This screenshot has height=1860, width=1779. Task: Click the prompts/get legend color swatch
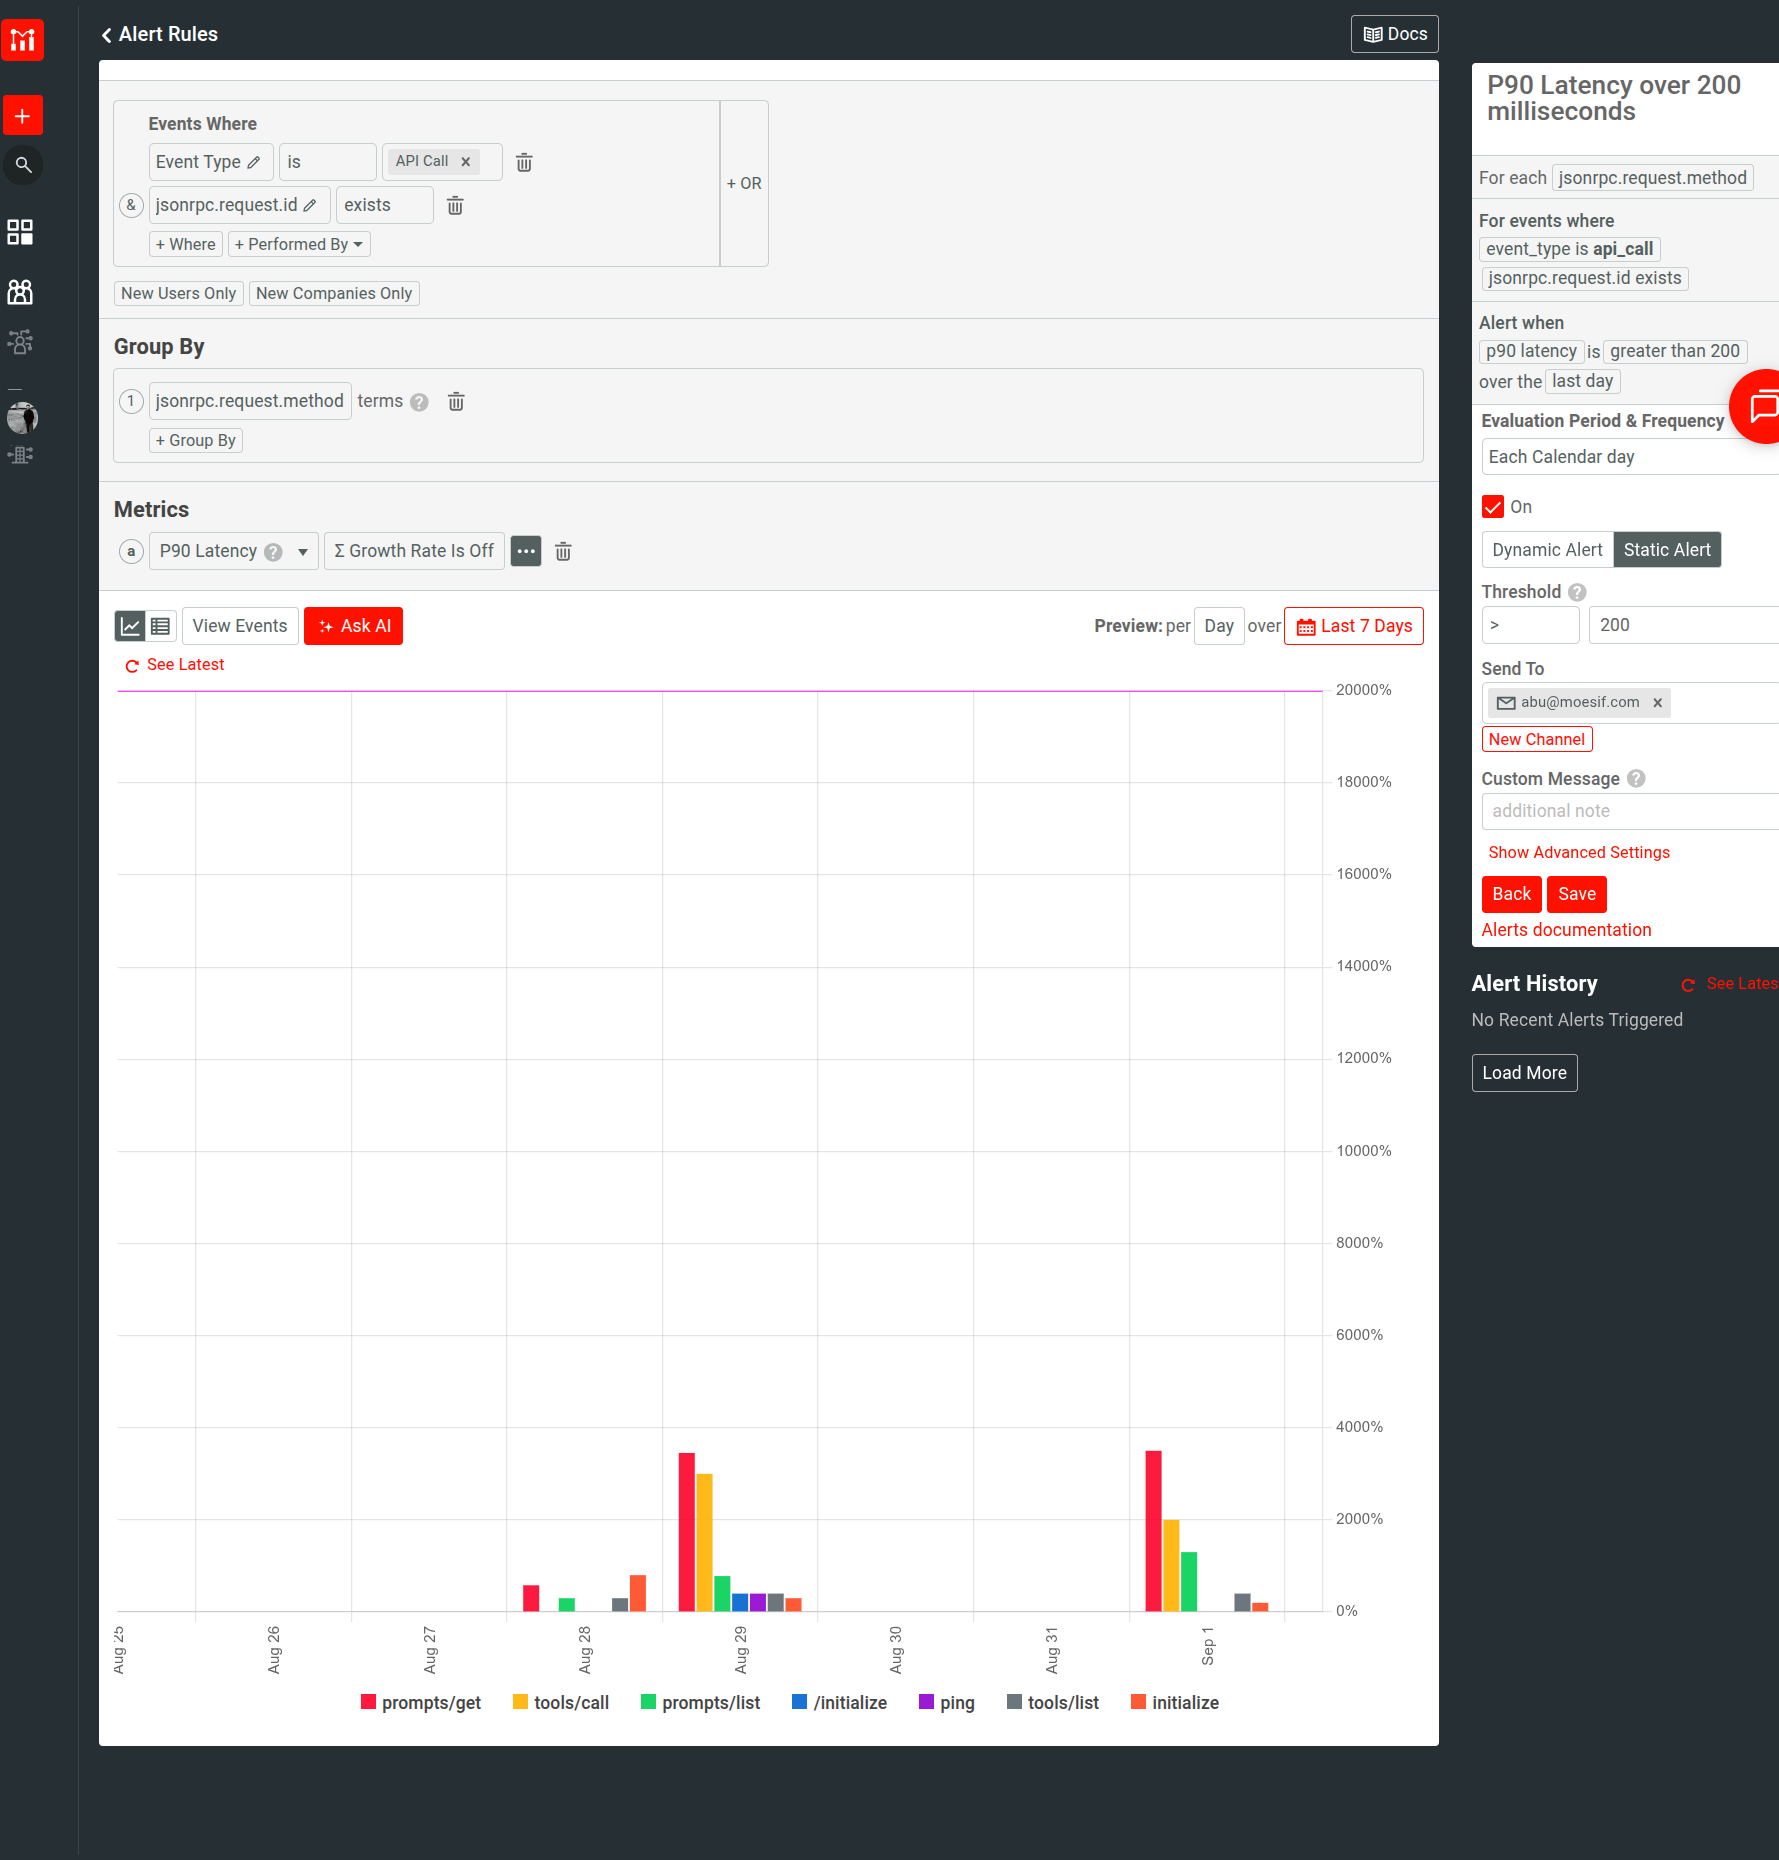click(x=368, y=1702)
